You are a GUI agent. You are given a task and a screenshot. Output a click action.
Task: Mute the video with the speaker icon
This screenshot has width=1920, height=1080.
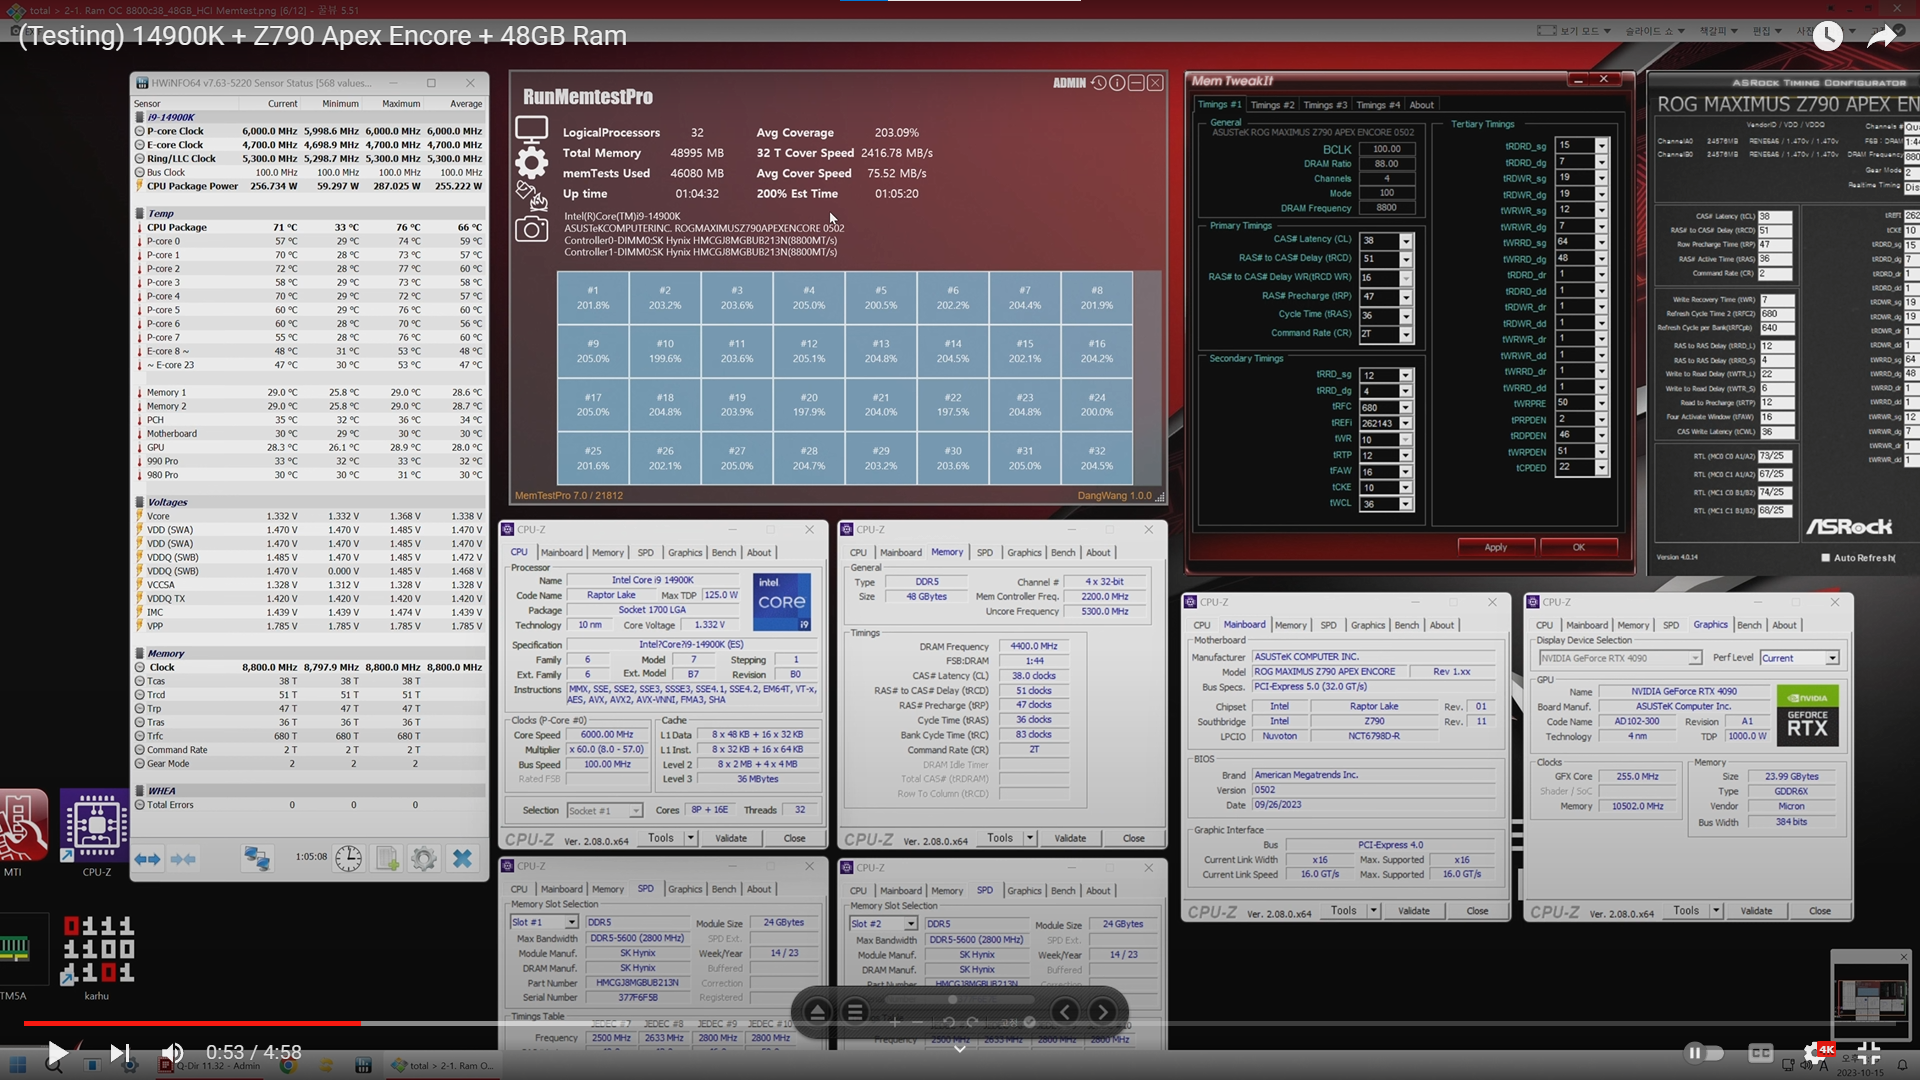click(x=173, y=1052)
